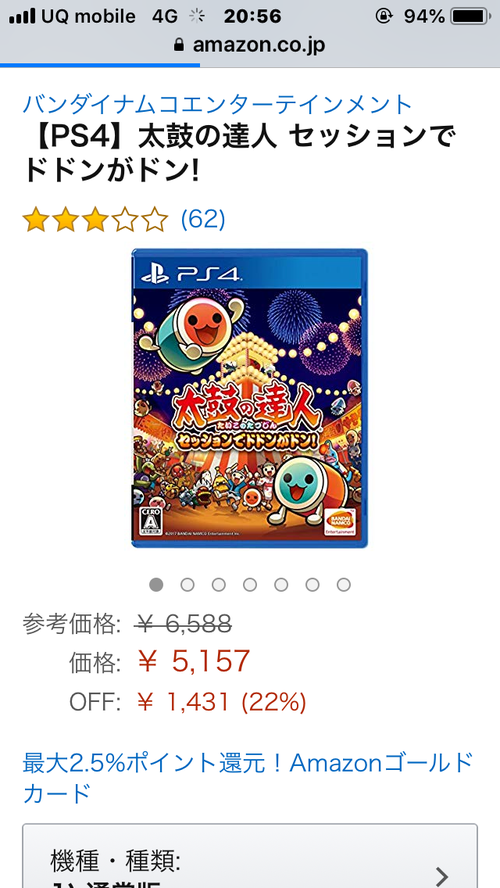Tap the rotation lock status icon
The width and height of the screenshot is (500, 888).
click(x=383, y=16)
